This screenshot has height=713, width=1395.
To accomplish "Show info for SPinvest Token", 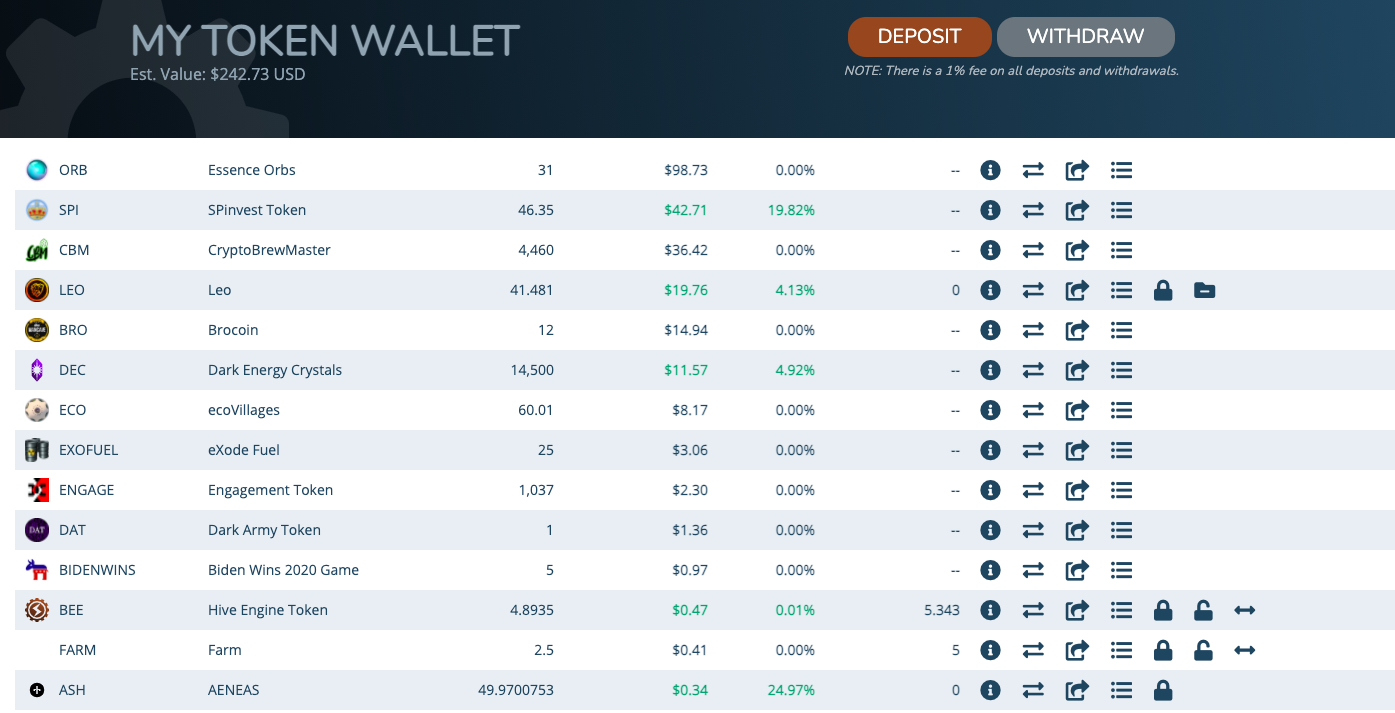I will click(990, 210).
